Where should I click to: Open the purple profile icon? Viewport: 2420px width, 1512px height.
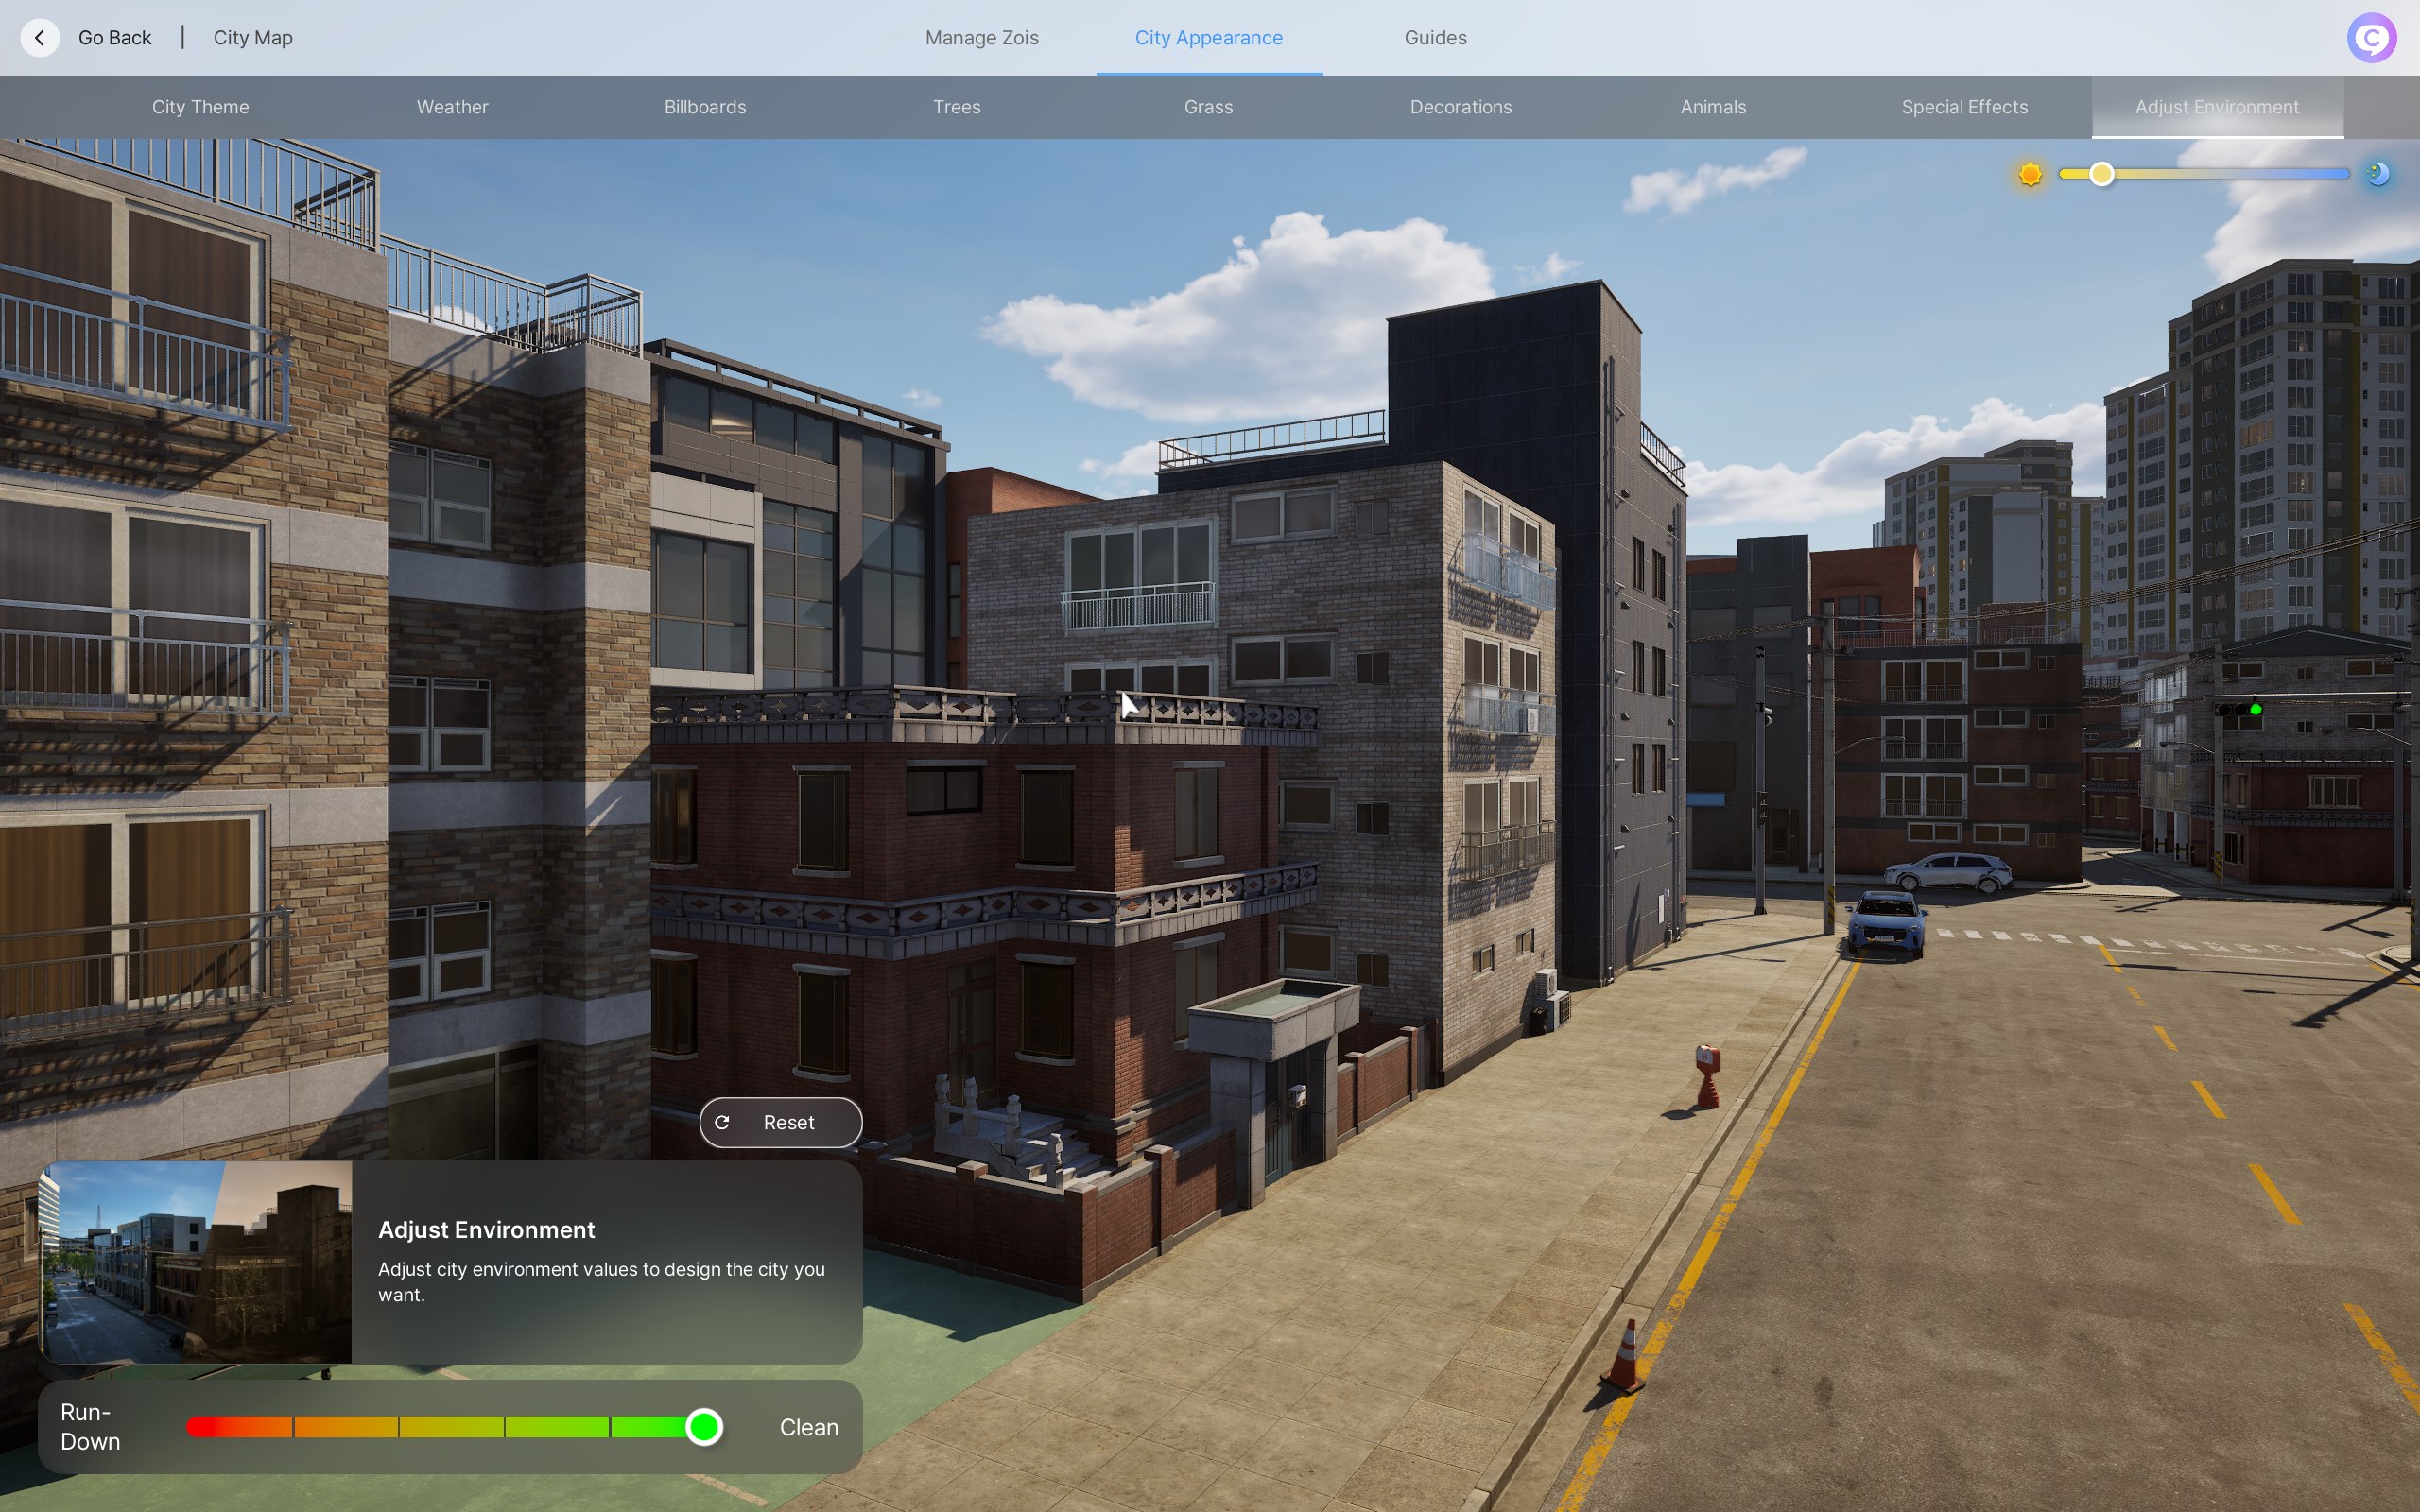pyautogui.click(x=2371, y=38)
